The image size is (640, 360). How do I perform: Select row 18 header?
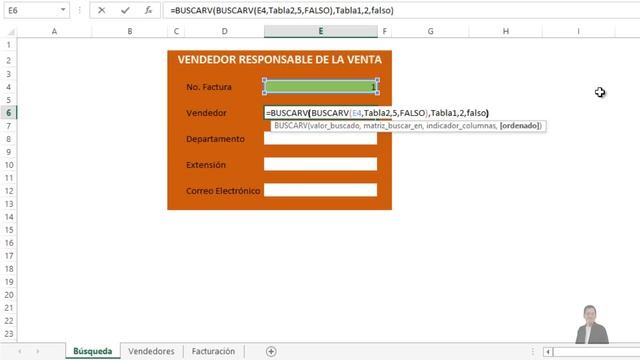pyautogui.click(x=9, y=269)
